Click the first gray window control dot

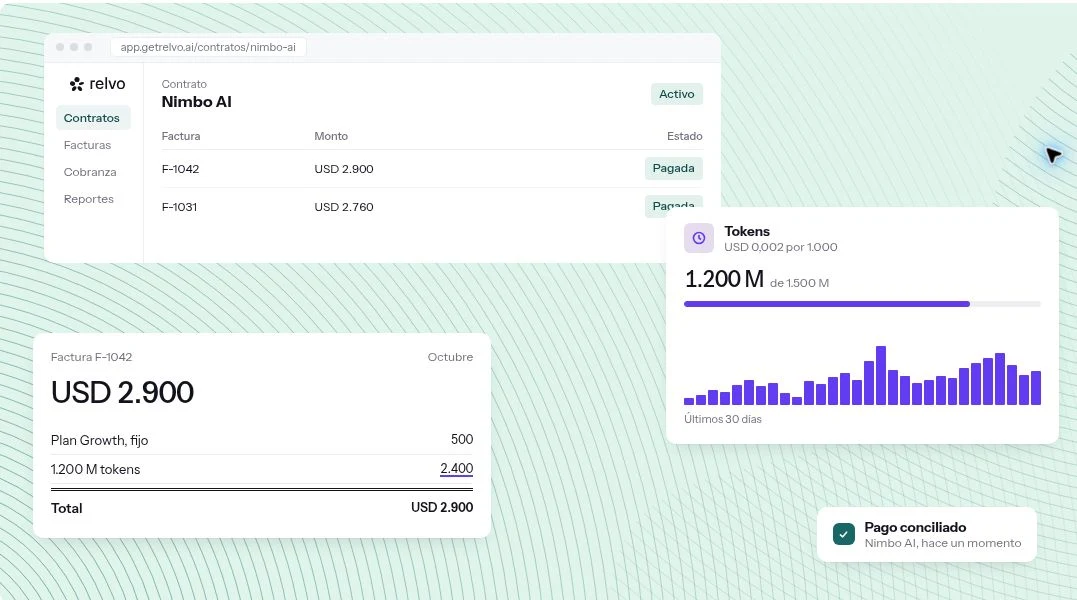click(60, 47)
